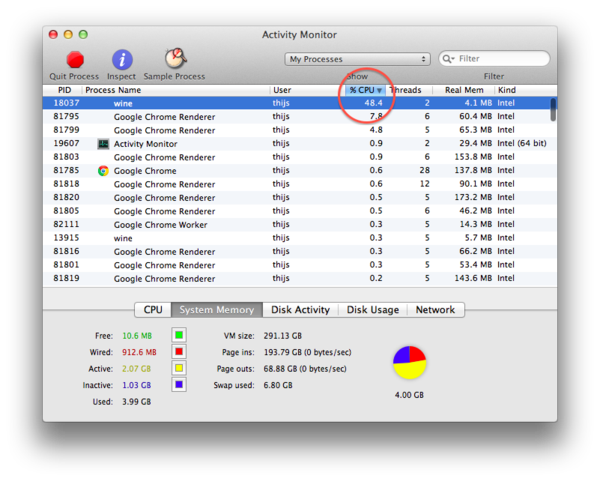600x481 pixels.
Task: Select Google Chrome Renderer PID 81819
Action: pos(300,279)
